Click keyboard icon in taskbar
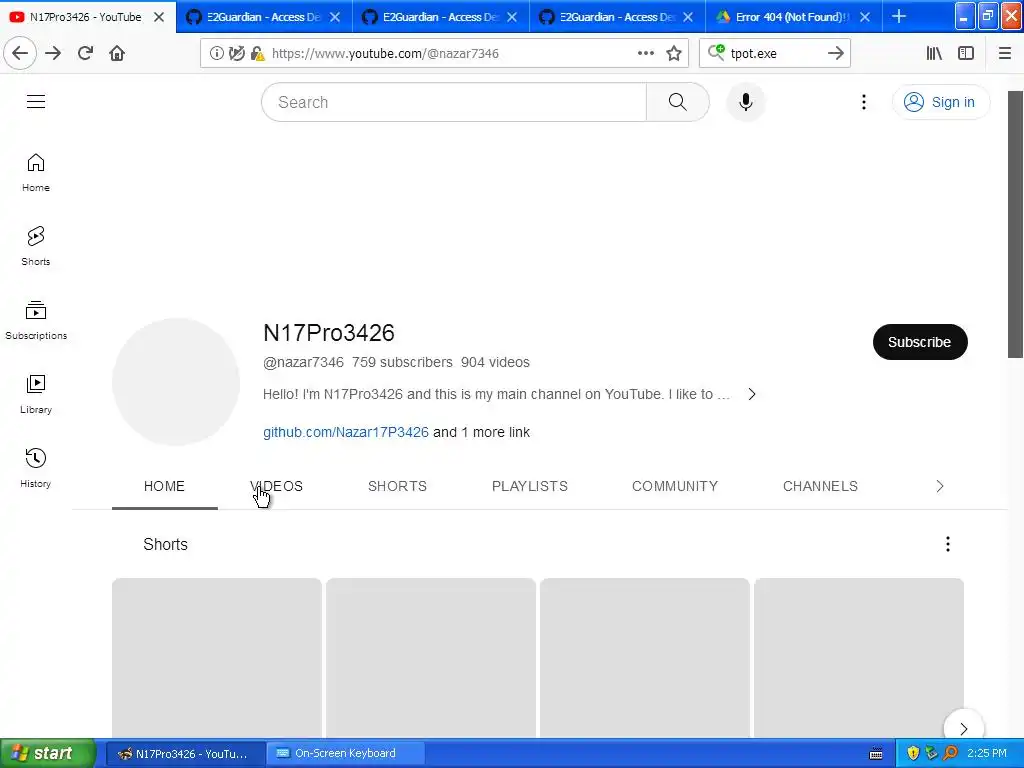The height and width of the screenshot is (768, 1024). (876, 754)
